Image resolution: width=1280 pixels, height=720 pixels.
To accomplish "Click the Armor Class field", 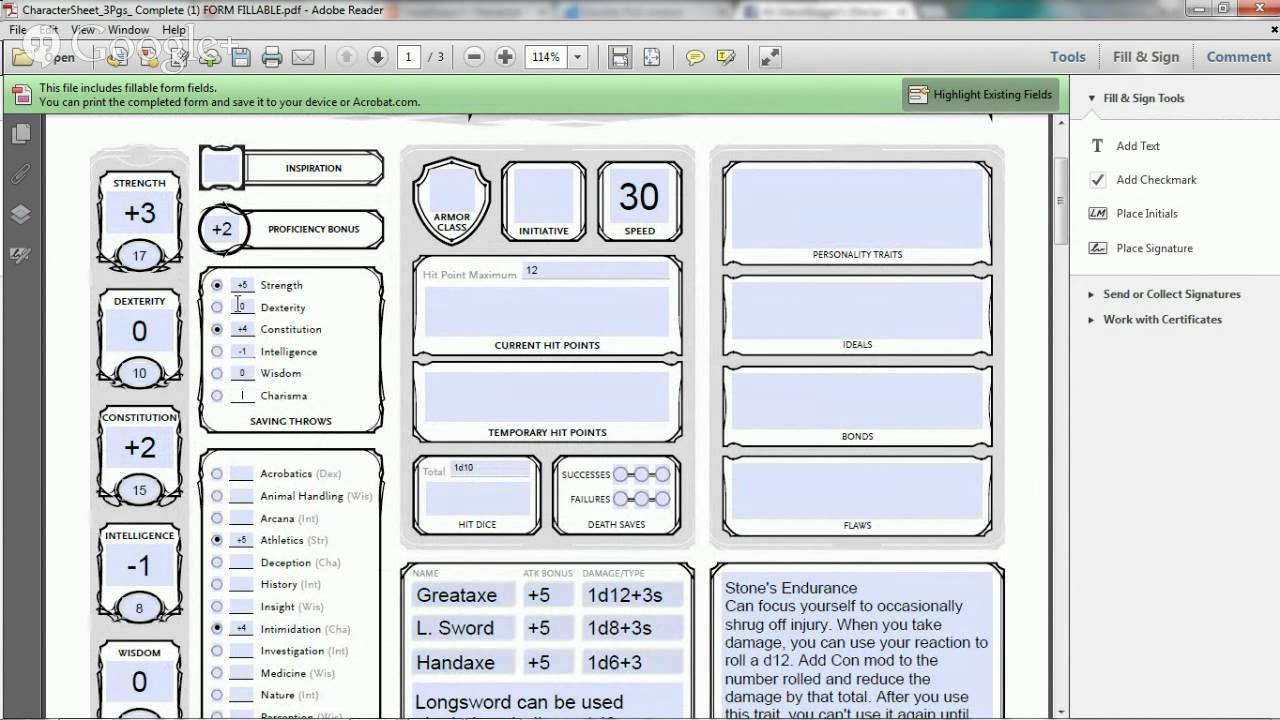I will (x=452, y=191).
